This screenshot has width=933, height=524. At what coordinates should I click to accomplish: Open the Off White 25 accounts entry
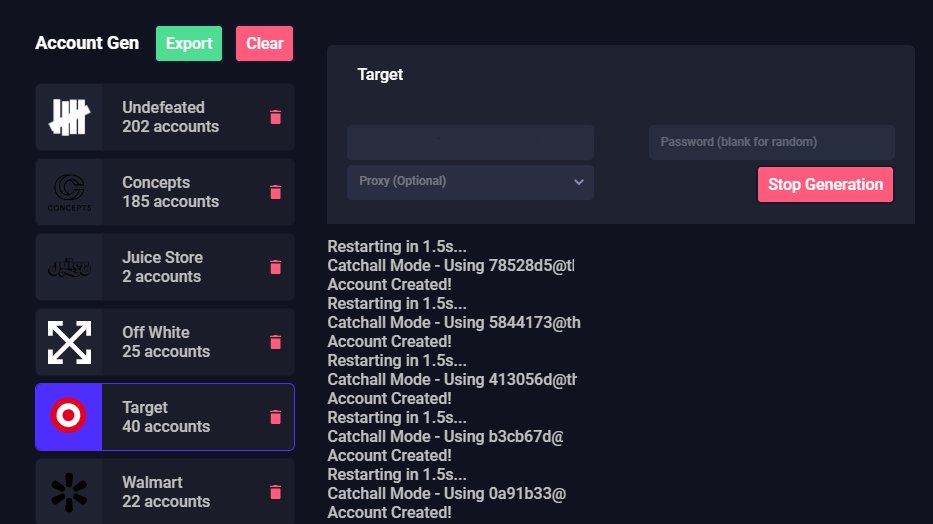(x=165, y=342)
